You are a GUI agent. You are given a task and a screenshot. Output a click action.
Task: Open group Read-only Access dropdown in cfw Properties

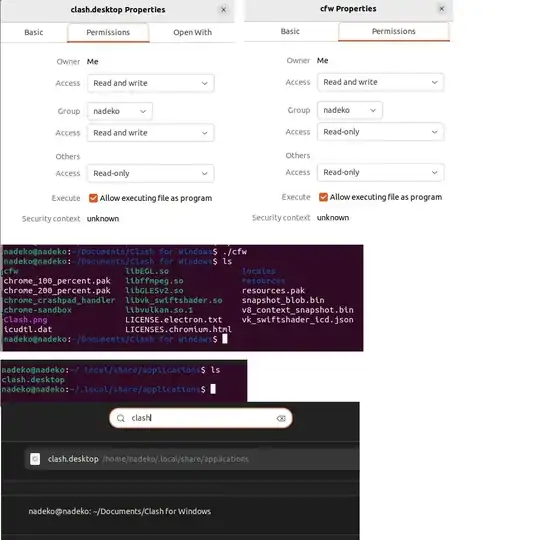[381, 132]
